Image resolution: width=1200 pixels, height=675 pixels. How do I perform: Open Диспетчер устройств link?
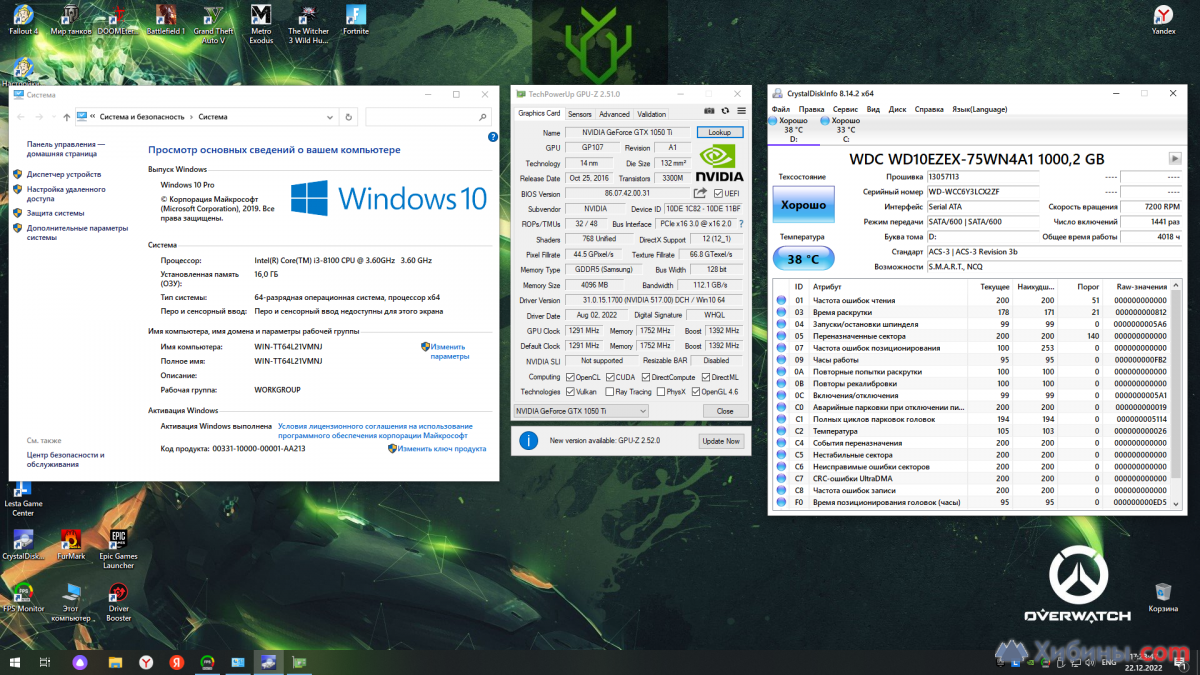pos(62,173)
